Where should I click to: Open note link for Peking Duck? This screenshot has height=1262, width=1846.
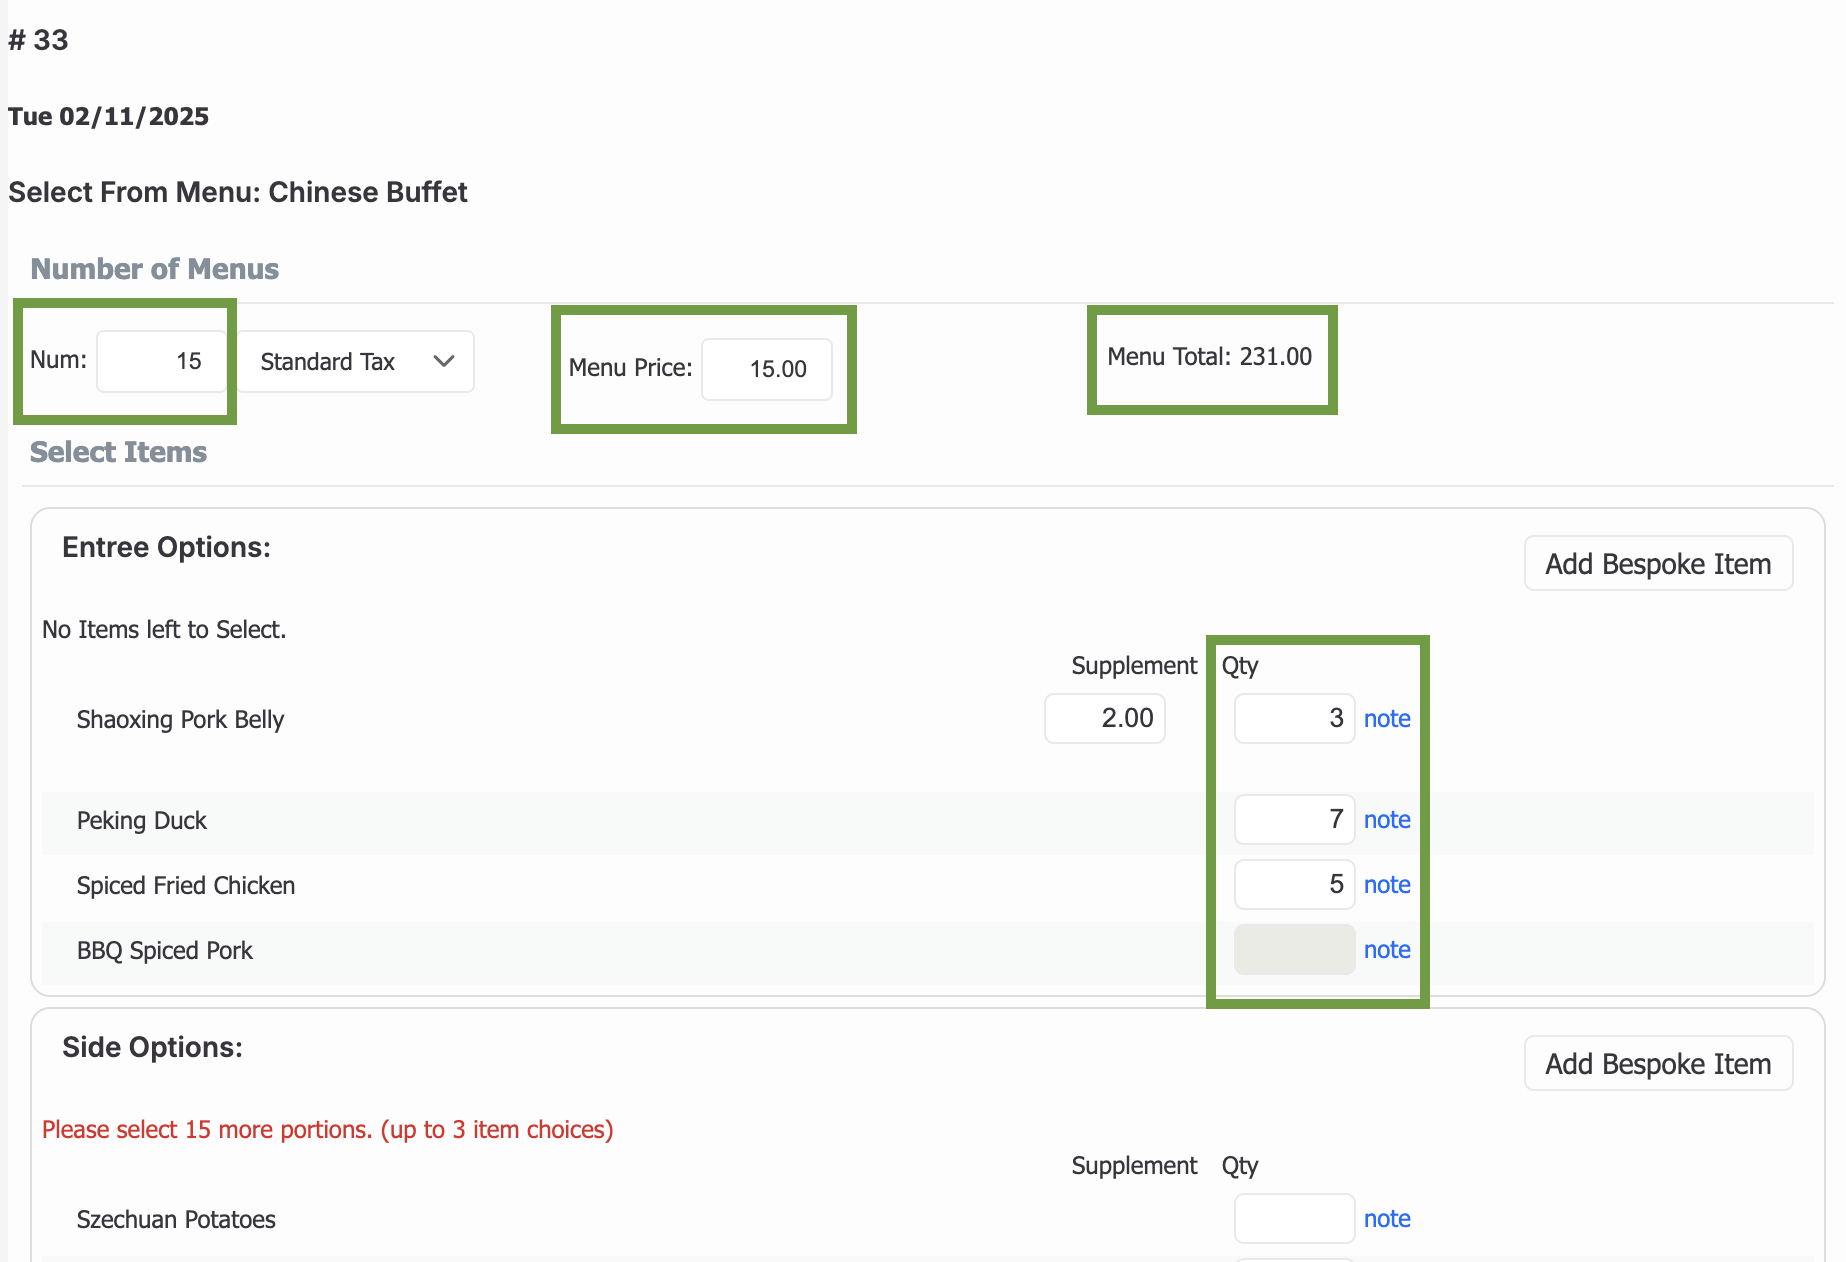(1386, 820)
